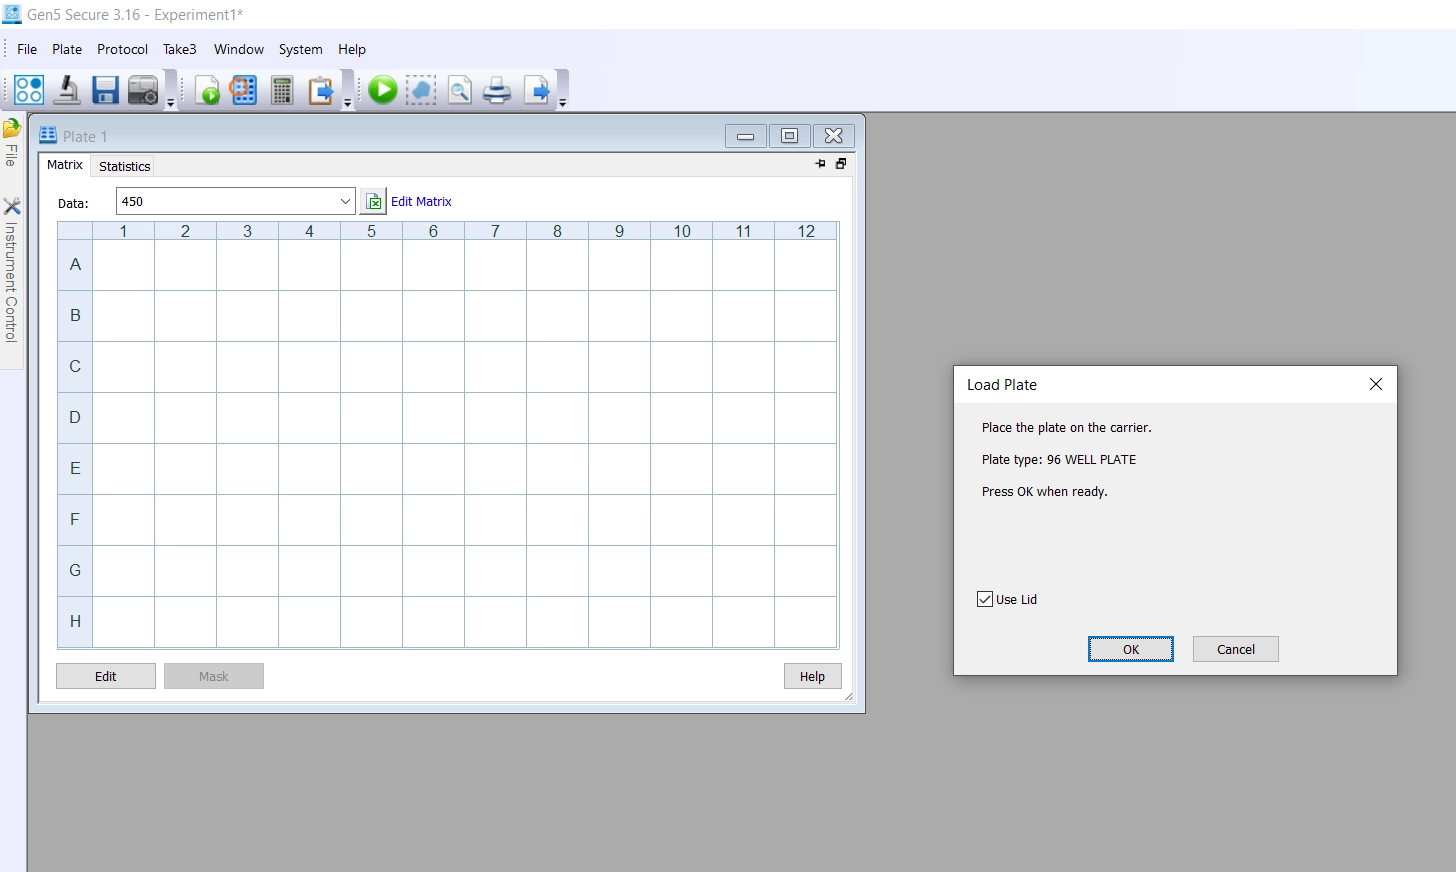Click OK in Load Plate dialog

1131,649
